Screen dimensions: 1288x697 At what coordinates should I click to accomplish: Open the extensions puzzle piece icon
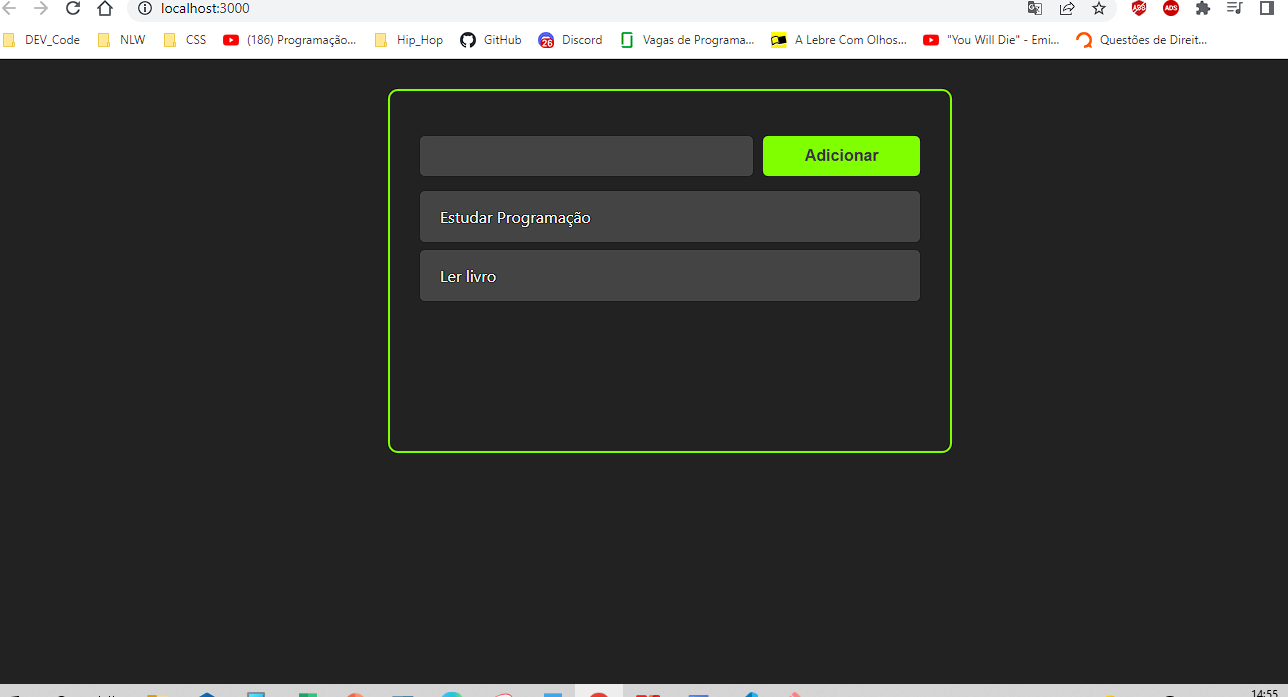click(1202, 8)
